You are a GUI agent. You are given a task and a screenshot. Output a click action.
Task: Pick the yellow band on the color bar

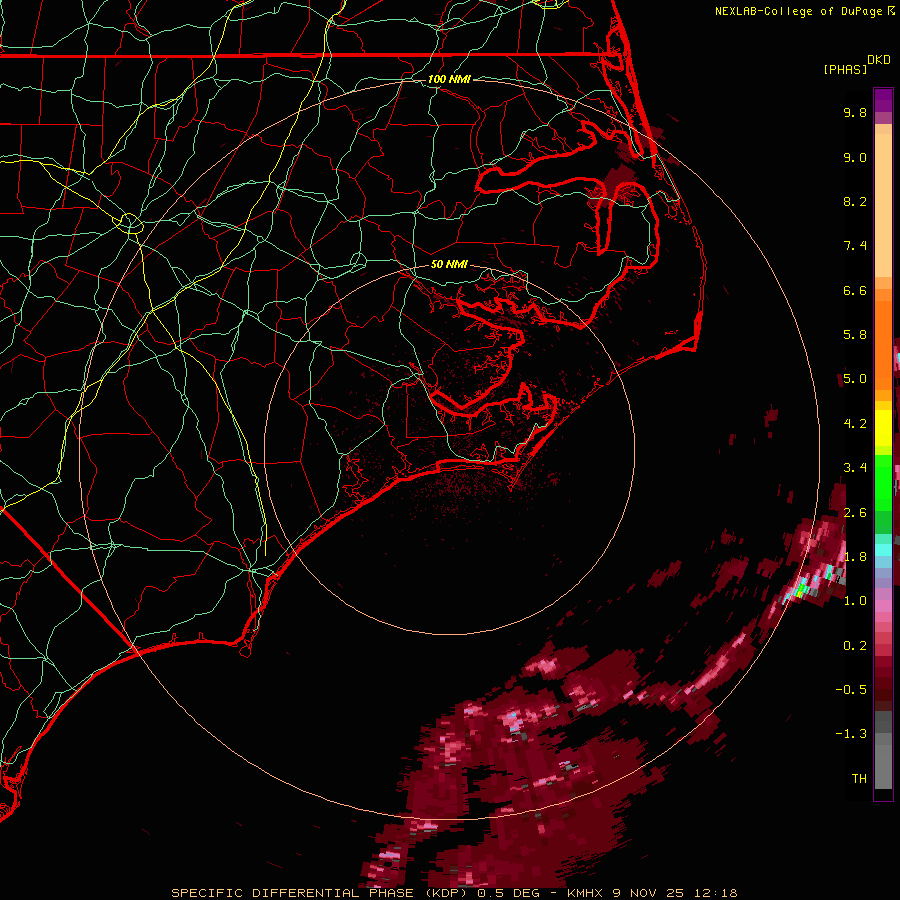click(x=883, y=428)
